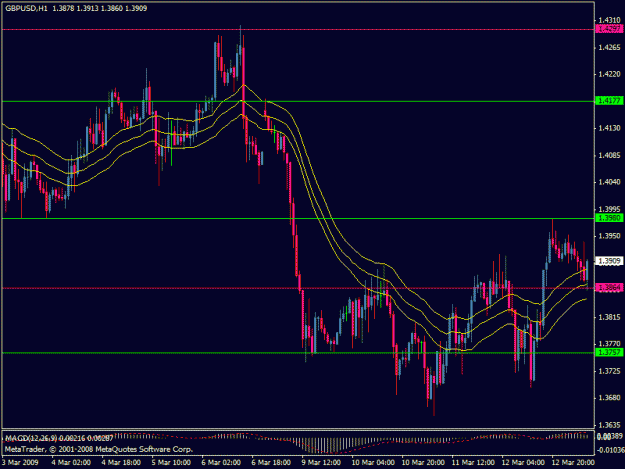
Task: Click the 4 Mar 18:00 time label
Action: pyautogui.click(x=121, y=462)
